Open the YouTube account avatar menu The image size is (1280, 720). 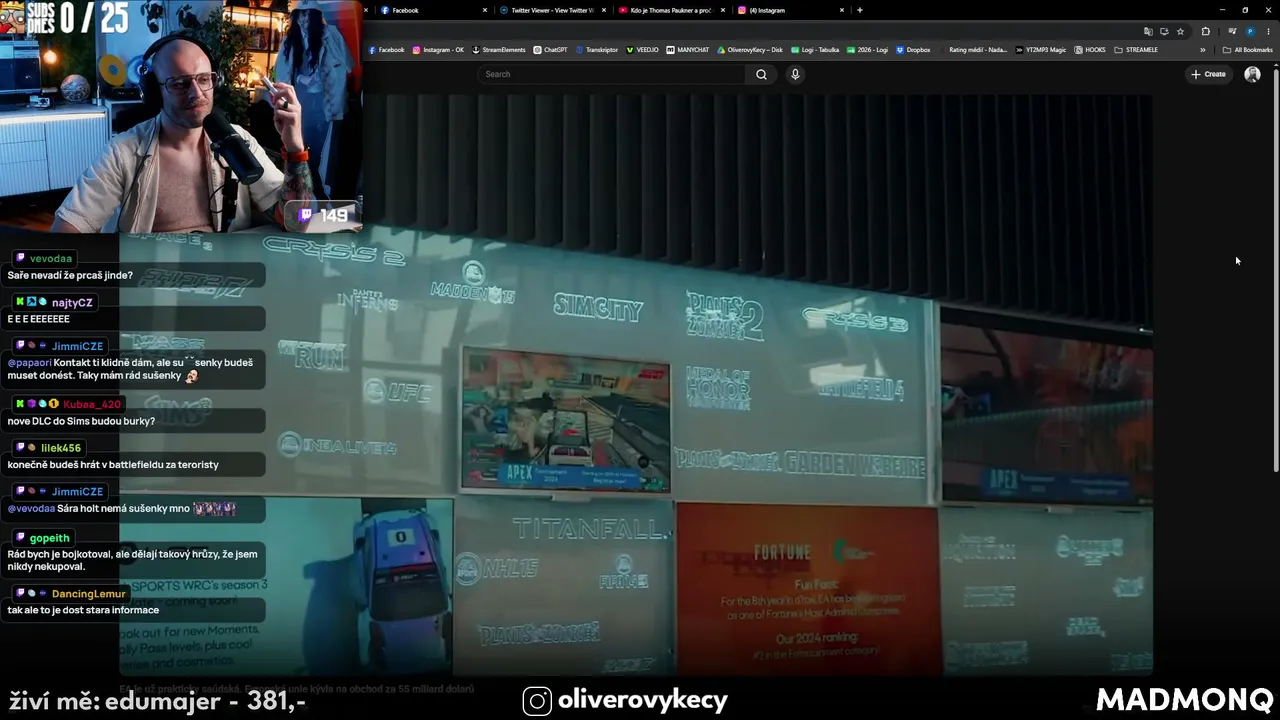pos(1252,74)
